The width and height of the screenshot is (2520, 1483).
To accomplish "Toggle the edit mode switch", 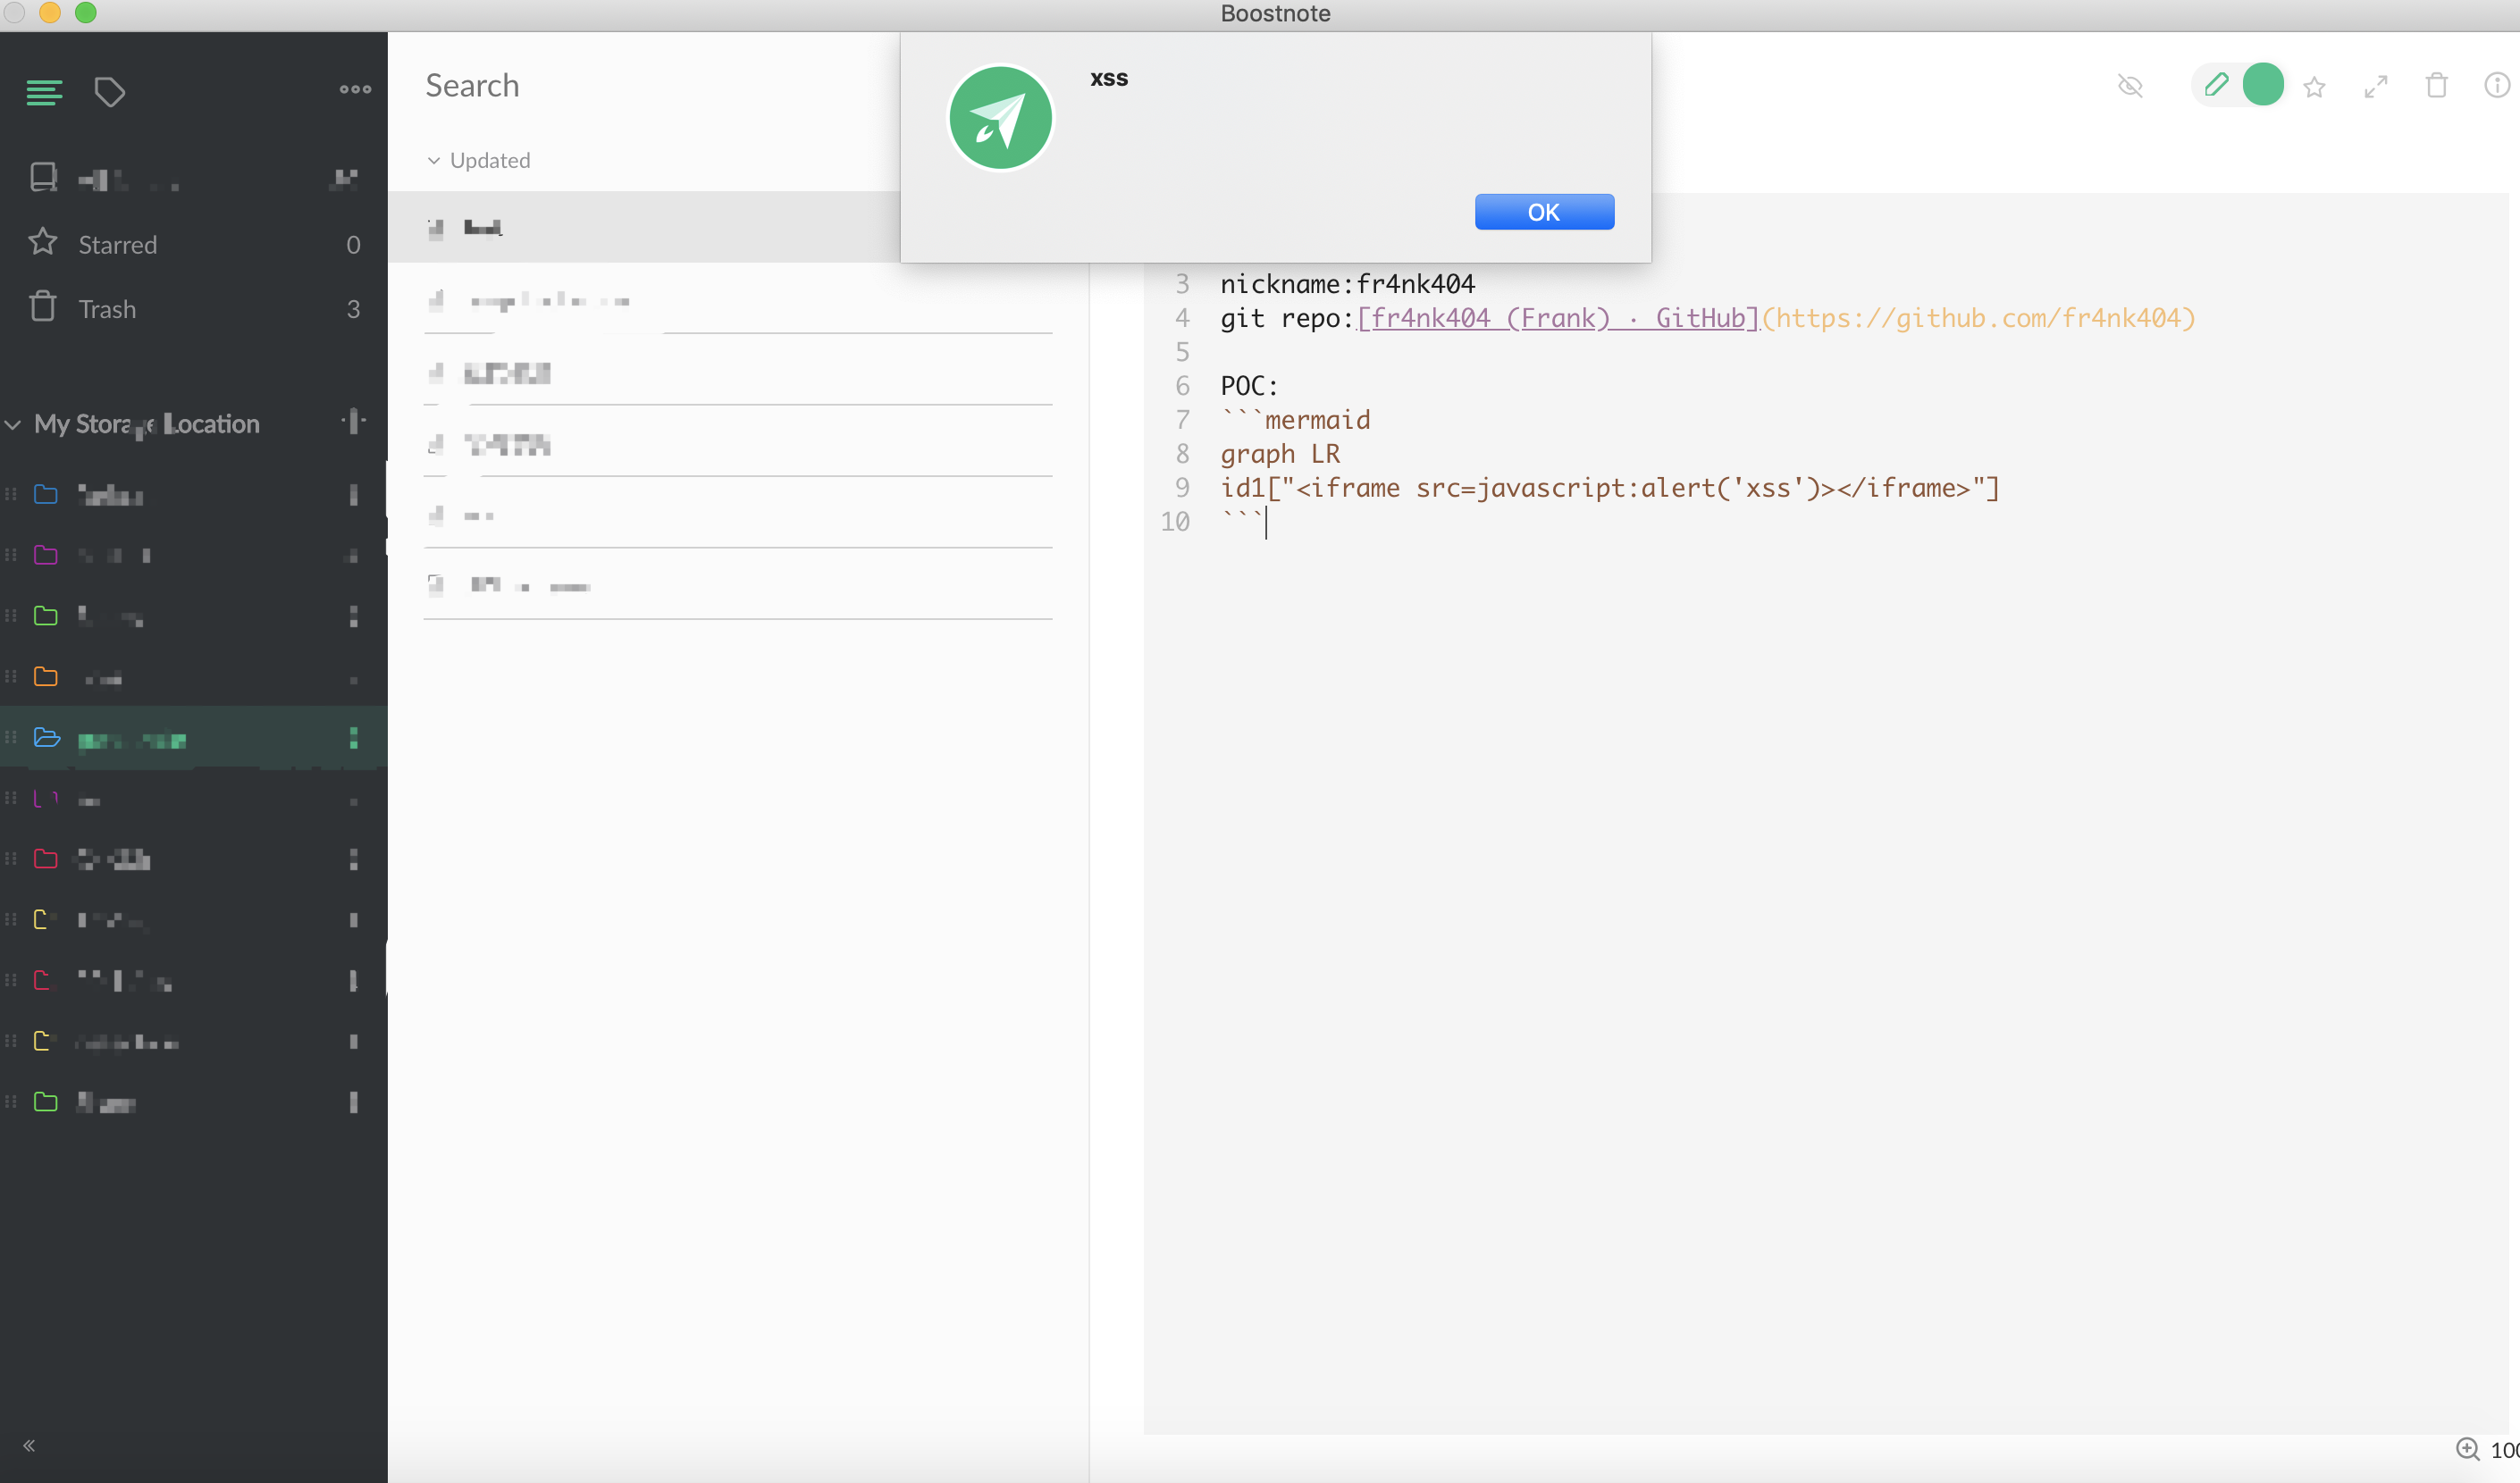I will tap(2240, 85).
